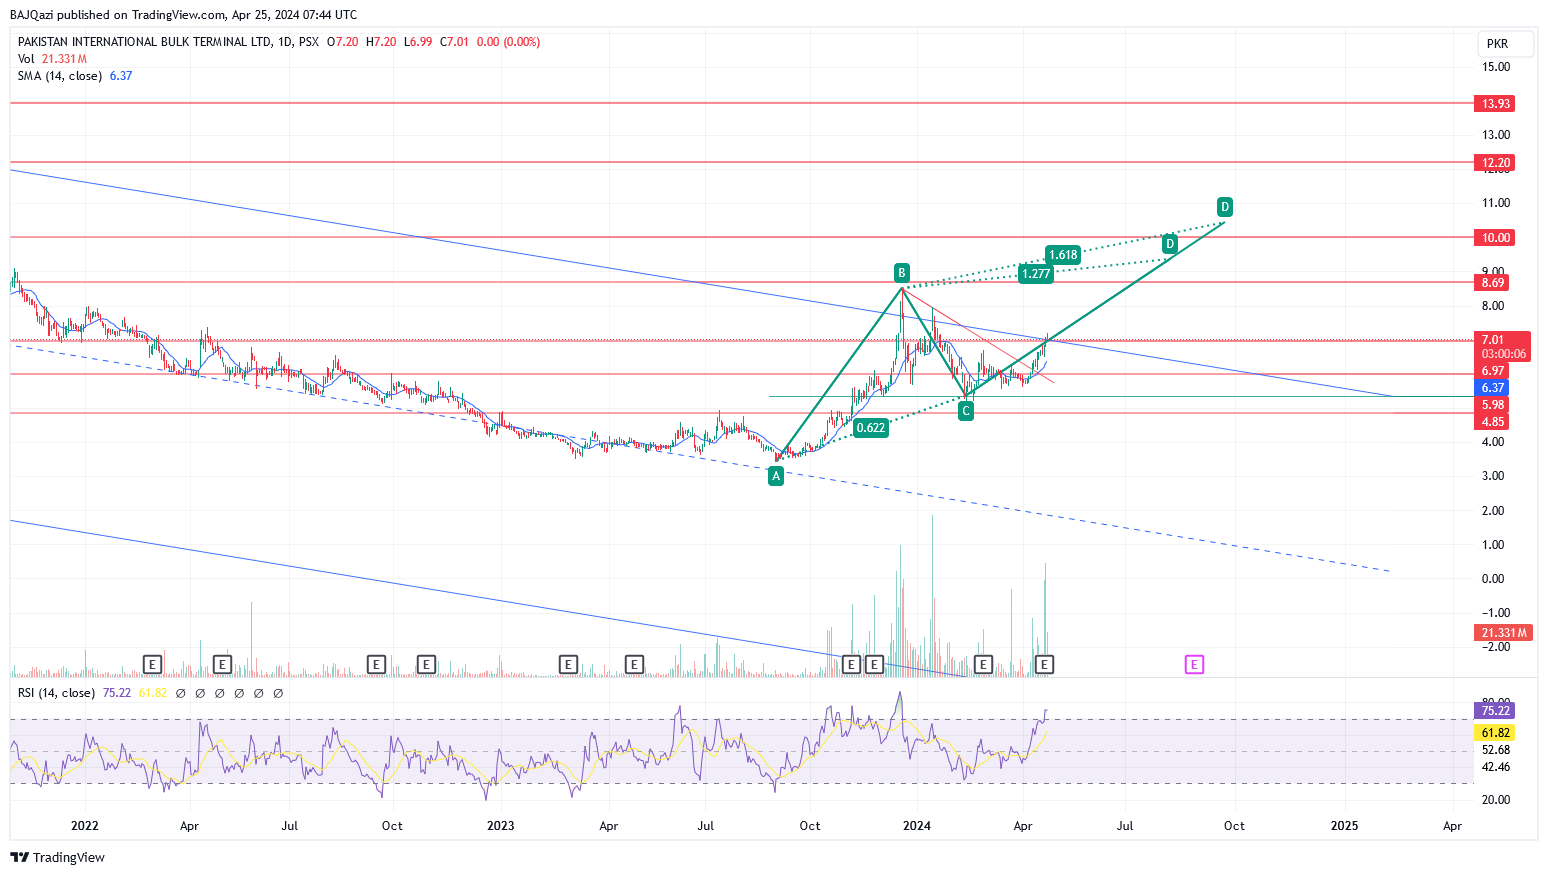
Task: Click the TradingView logo at bottom left
Action: point(58,857)
